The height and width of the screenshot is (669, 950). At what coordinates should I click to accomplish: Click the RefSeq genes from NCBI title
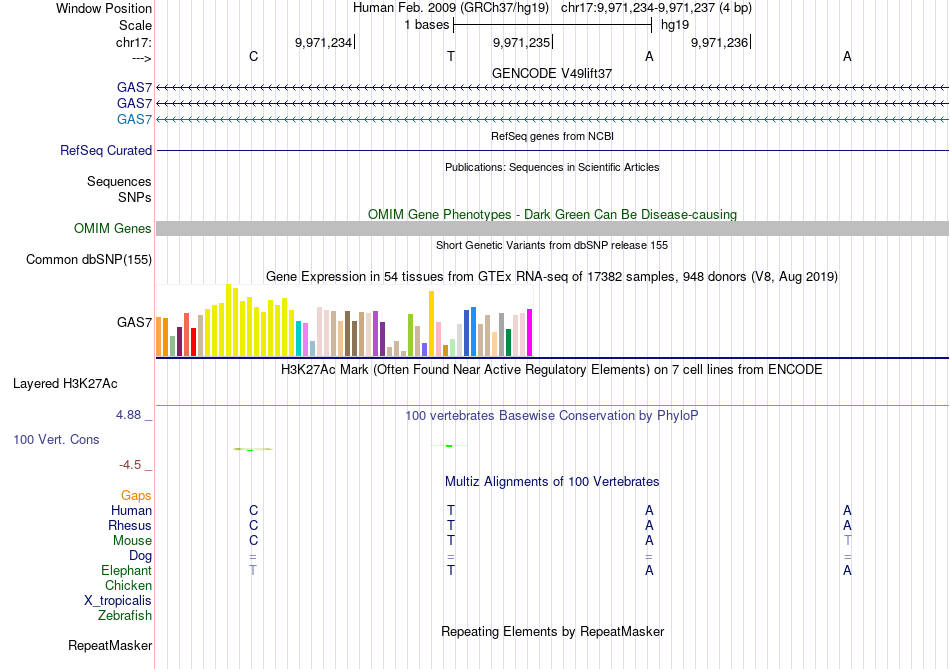pos(552,136)
